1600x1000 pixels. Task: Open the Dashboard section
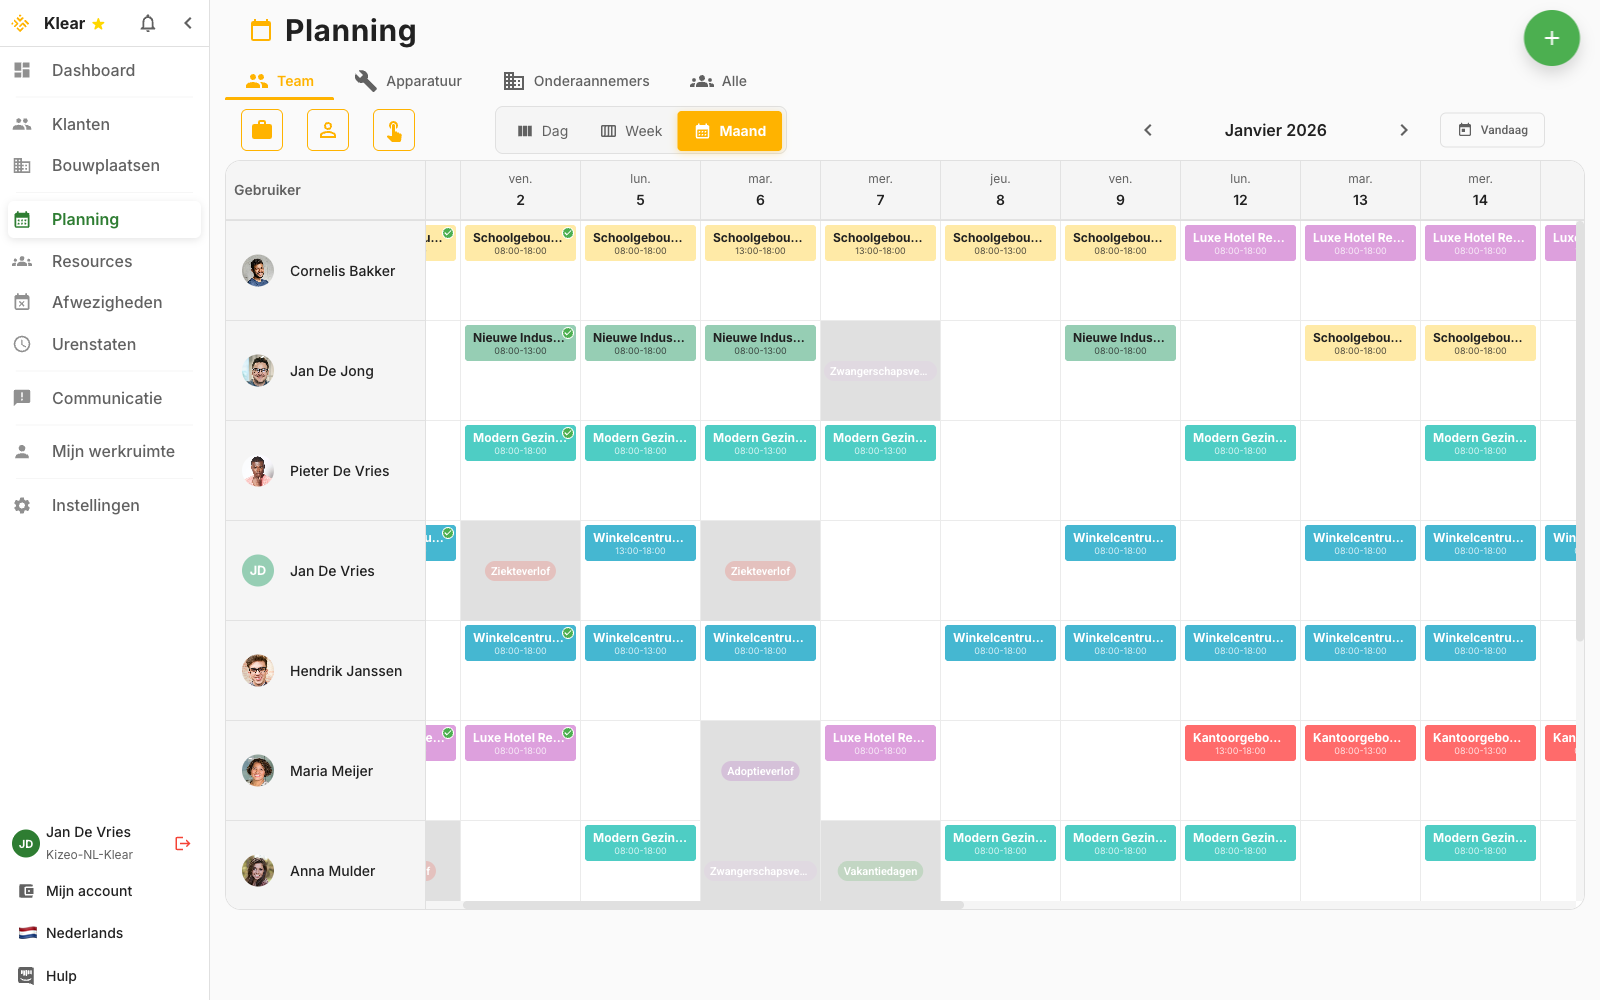point(93,70)
